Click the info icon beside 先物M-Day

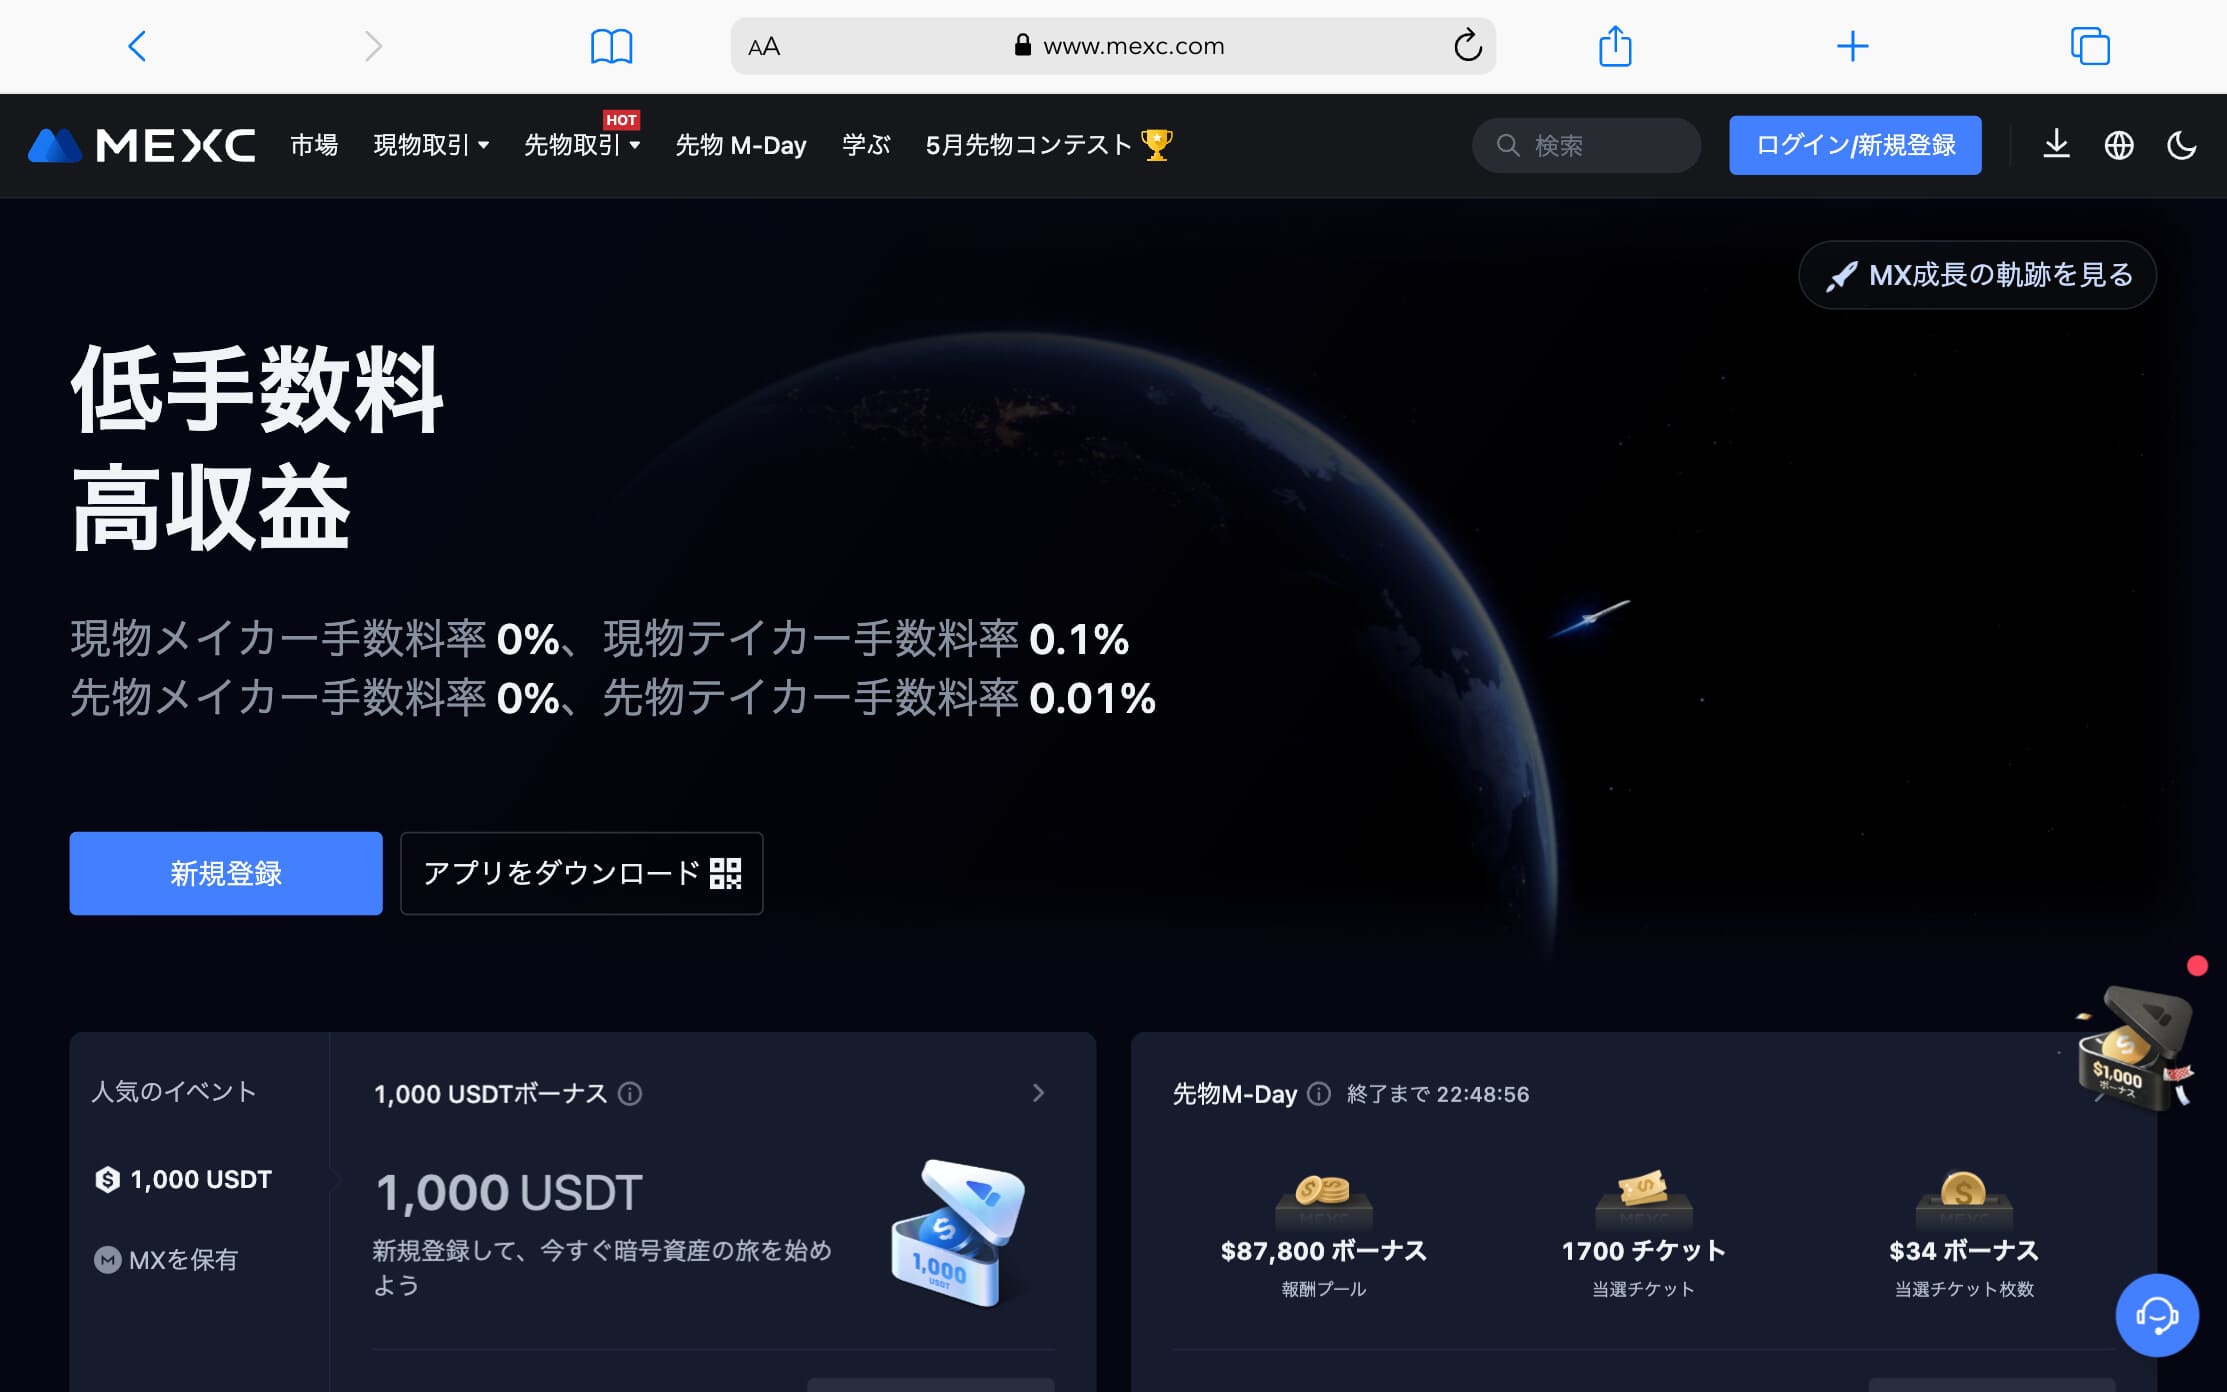click(x=1317, y=1094)
